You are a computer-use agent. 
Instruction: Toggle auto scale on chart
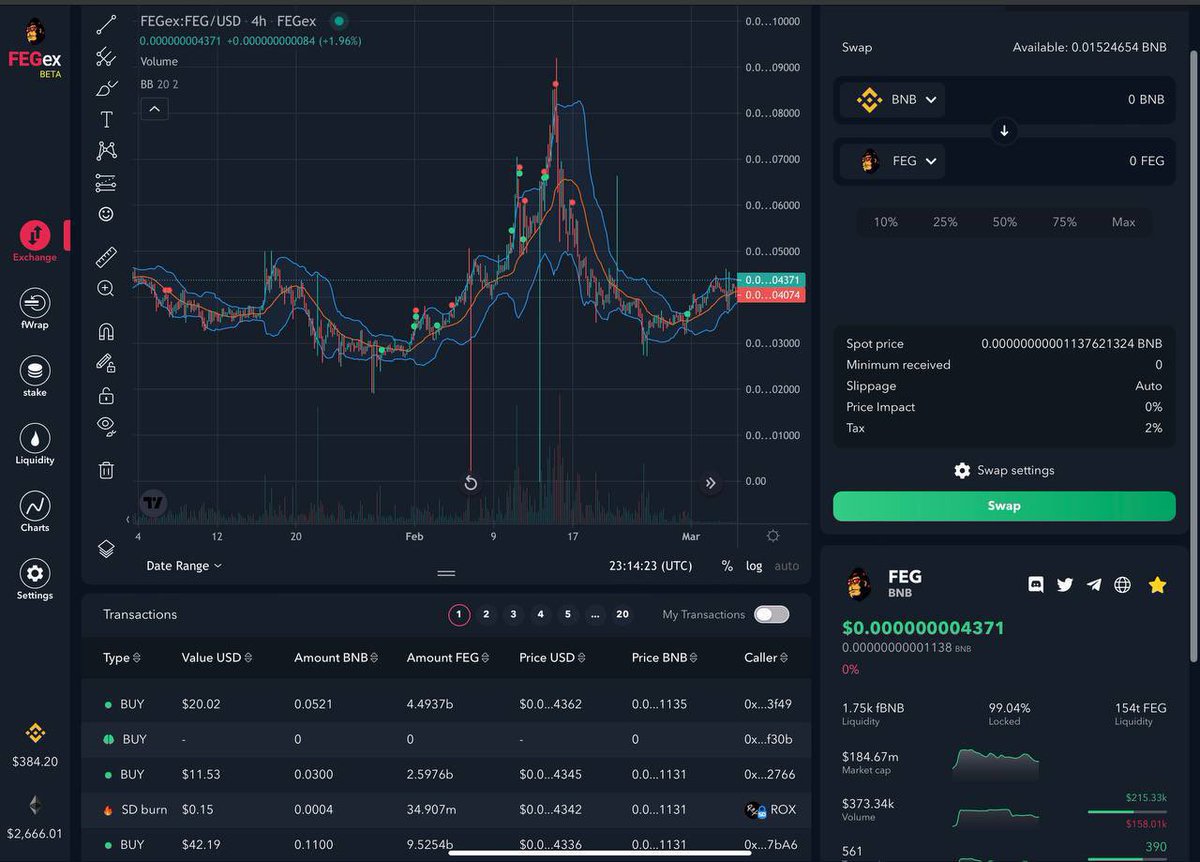(787, 566)
